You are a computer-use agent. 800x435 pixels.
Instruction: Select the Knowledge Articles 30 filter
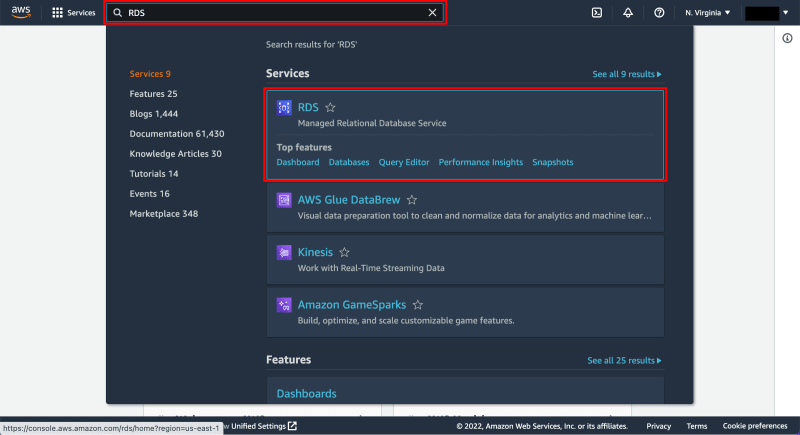pos(176,153)
